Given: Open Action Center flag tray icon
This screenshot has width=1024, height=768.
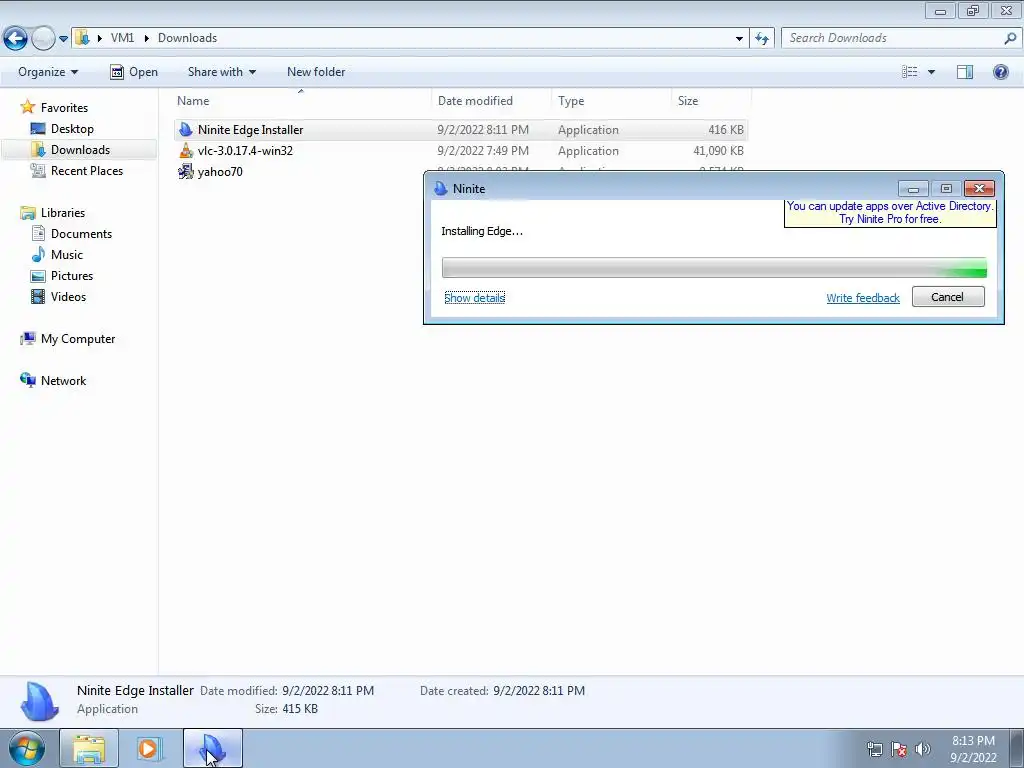Looking at the screenshot, I should (x=899, y=749).
